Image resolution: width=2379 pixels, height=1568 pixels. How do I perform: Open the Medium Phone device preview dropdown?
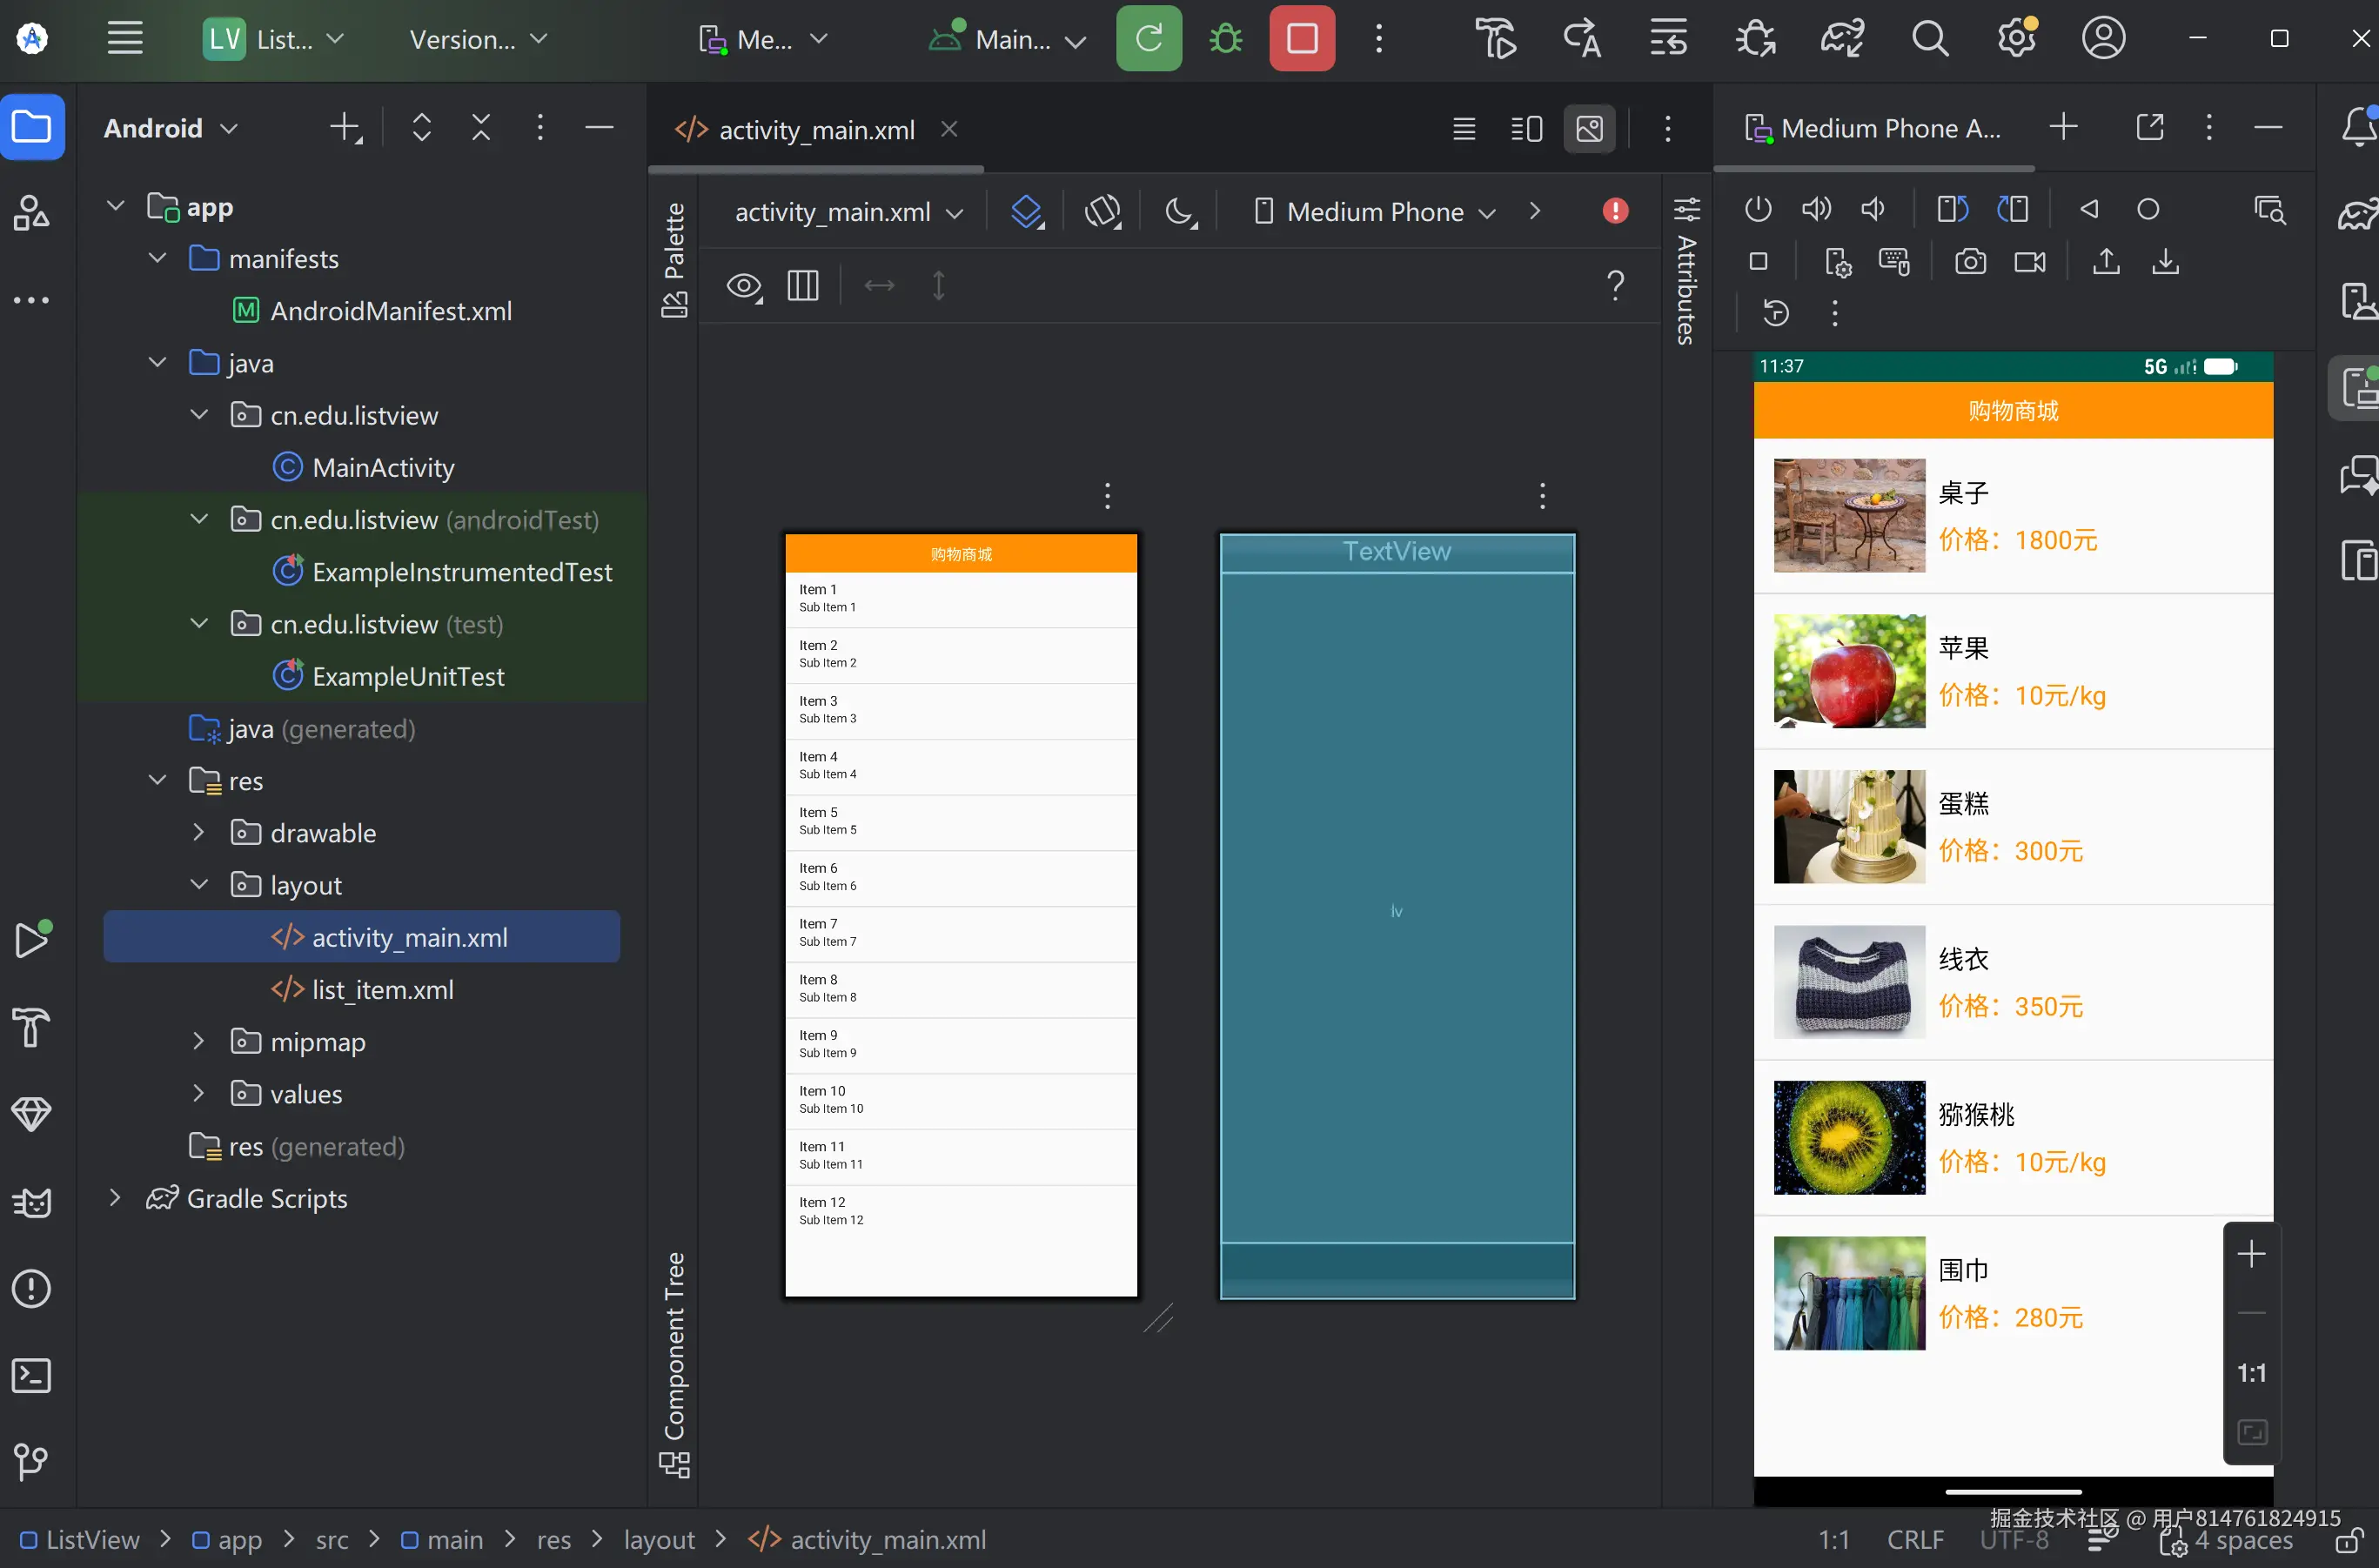tap(1375, 212)
